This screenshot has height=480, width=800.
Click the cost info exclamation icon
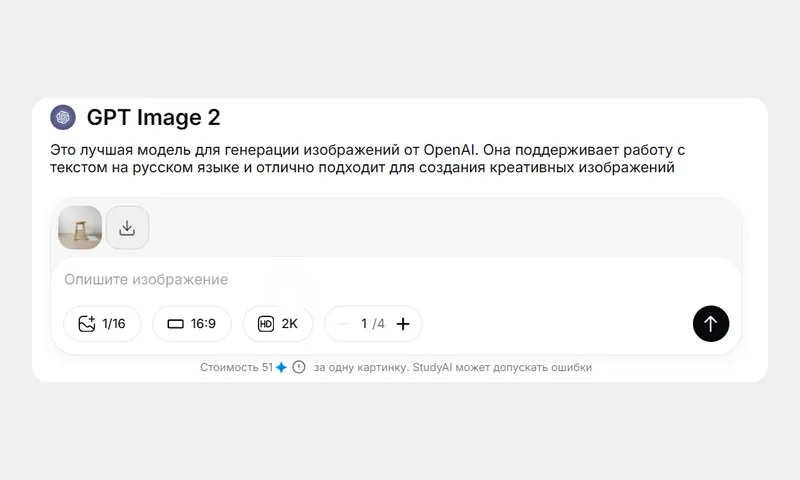point(299,367)
